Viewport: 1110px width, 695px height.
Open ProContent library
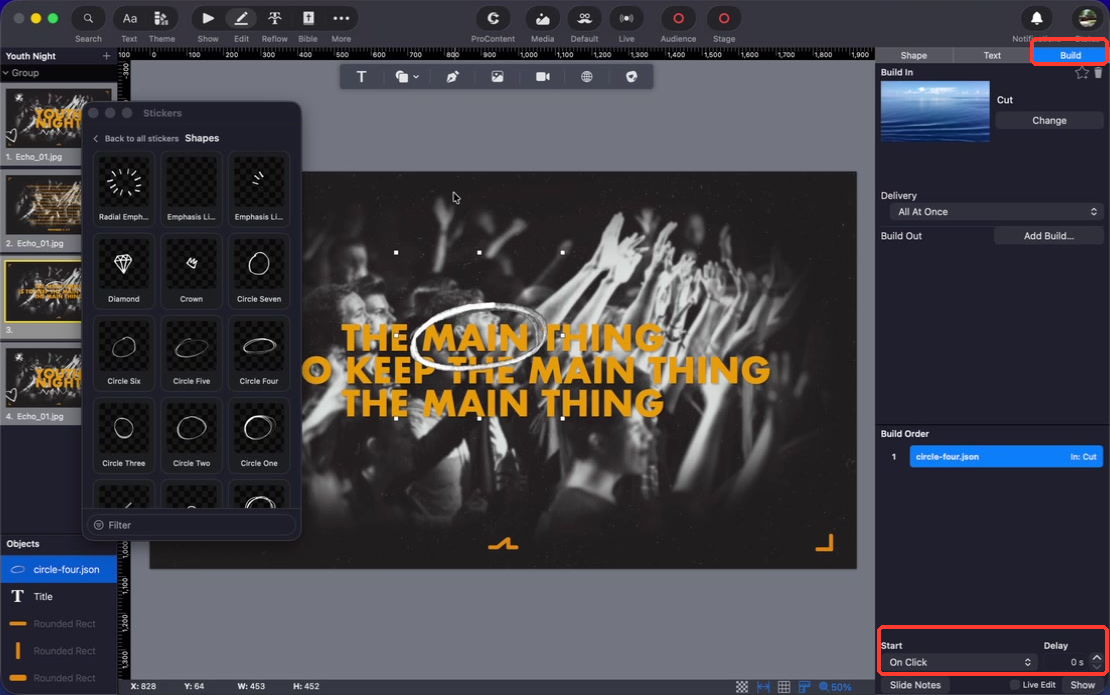click(493, 18)
